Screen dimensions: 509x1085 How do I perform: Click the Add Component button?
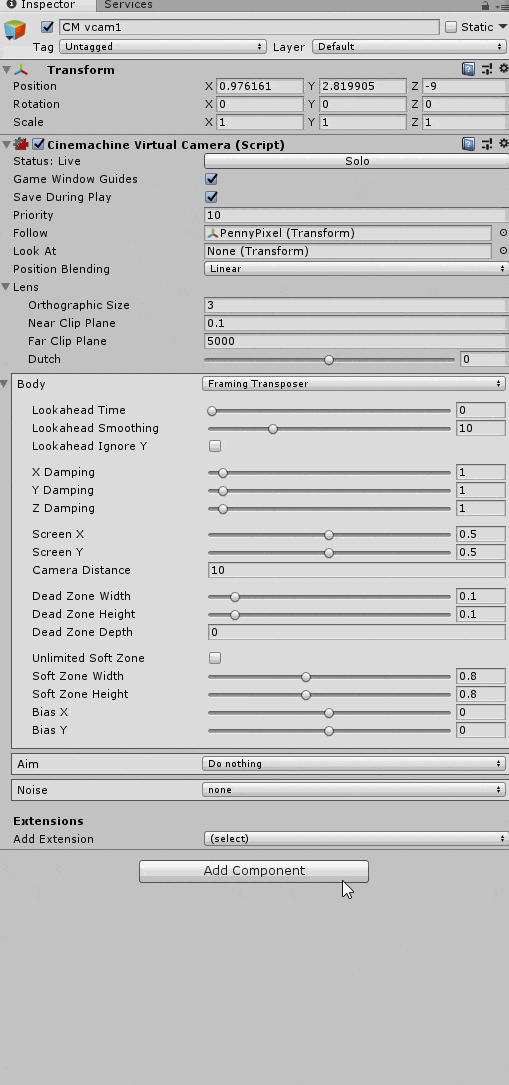click(254, 871)
